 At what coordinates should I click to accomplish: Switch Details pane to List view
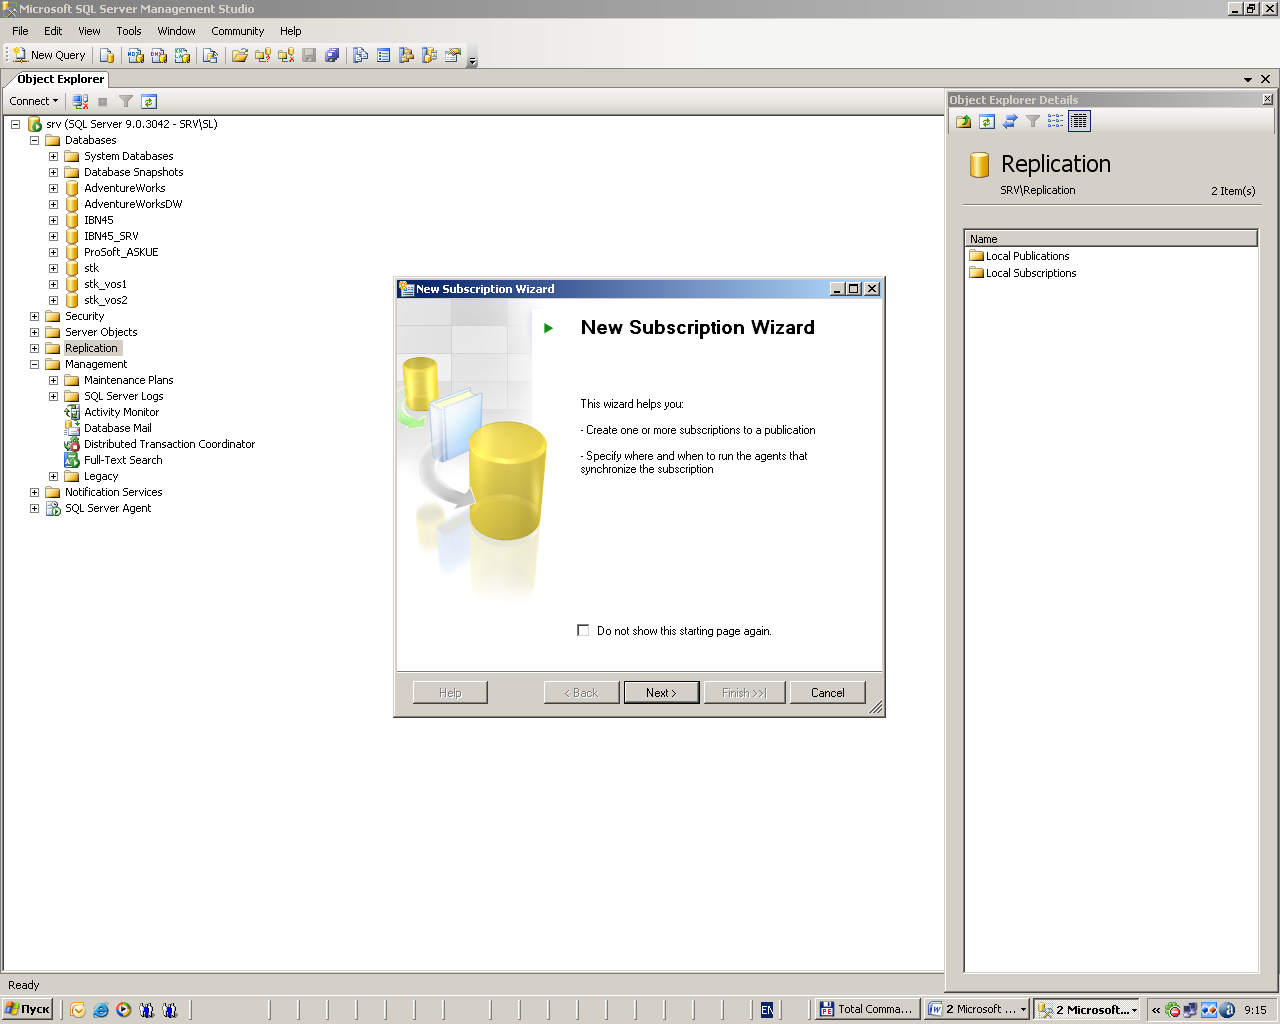1055,121
